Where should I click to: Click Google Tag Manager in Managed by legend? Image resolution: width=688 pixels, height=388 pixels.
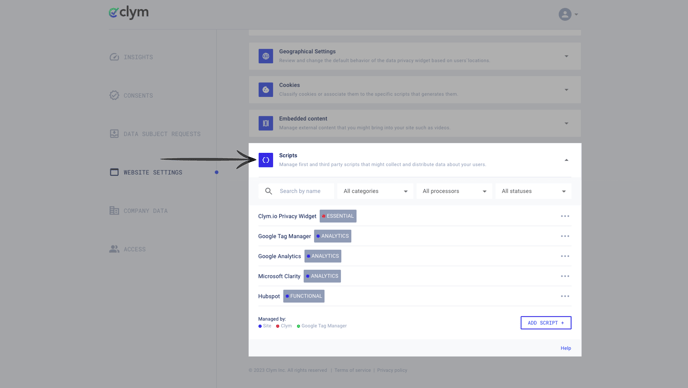[x=322, y=326]
